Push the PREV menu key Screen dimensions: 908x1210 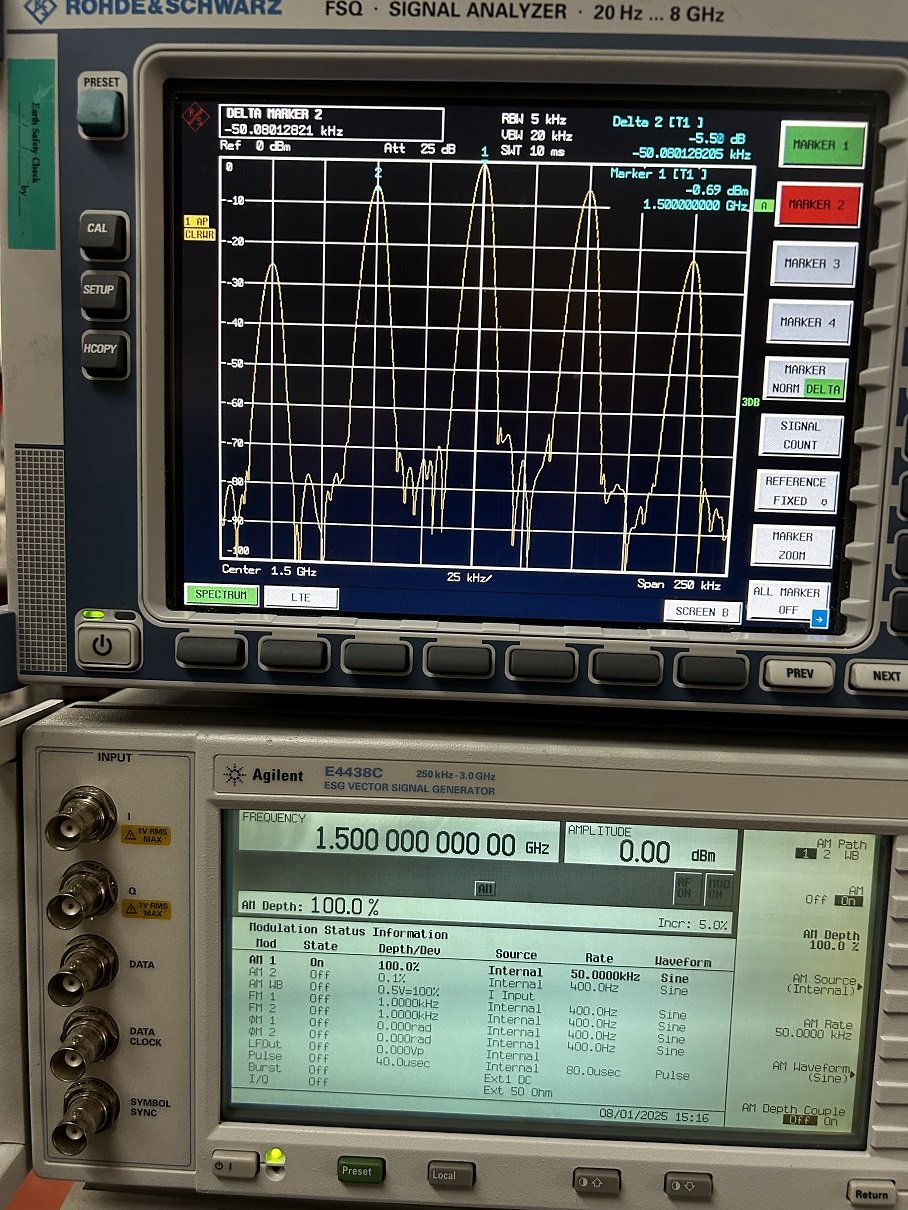click(799, 674)
